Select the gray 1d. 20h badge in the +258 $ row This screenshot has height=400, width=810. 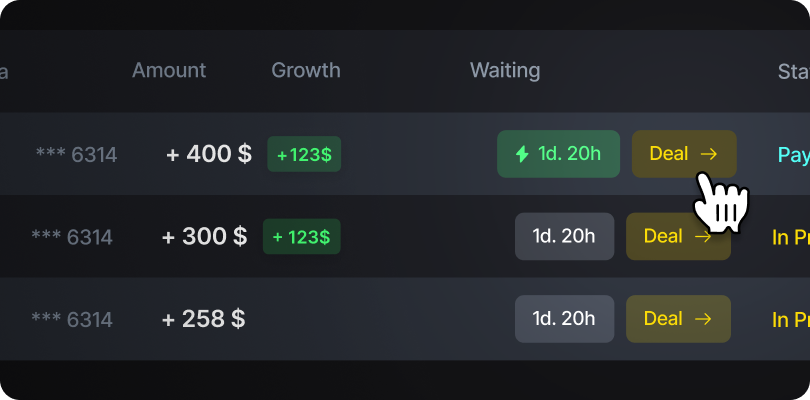[564, 319]
